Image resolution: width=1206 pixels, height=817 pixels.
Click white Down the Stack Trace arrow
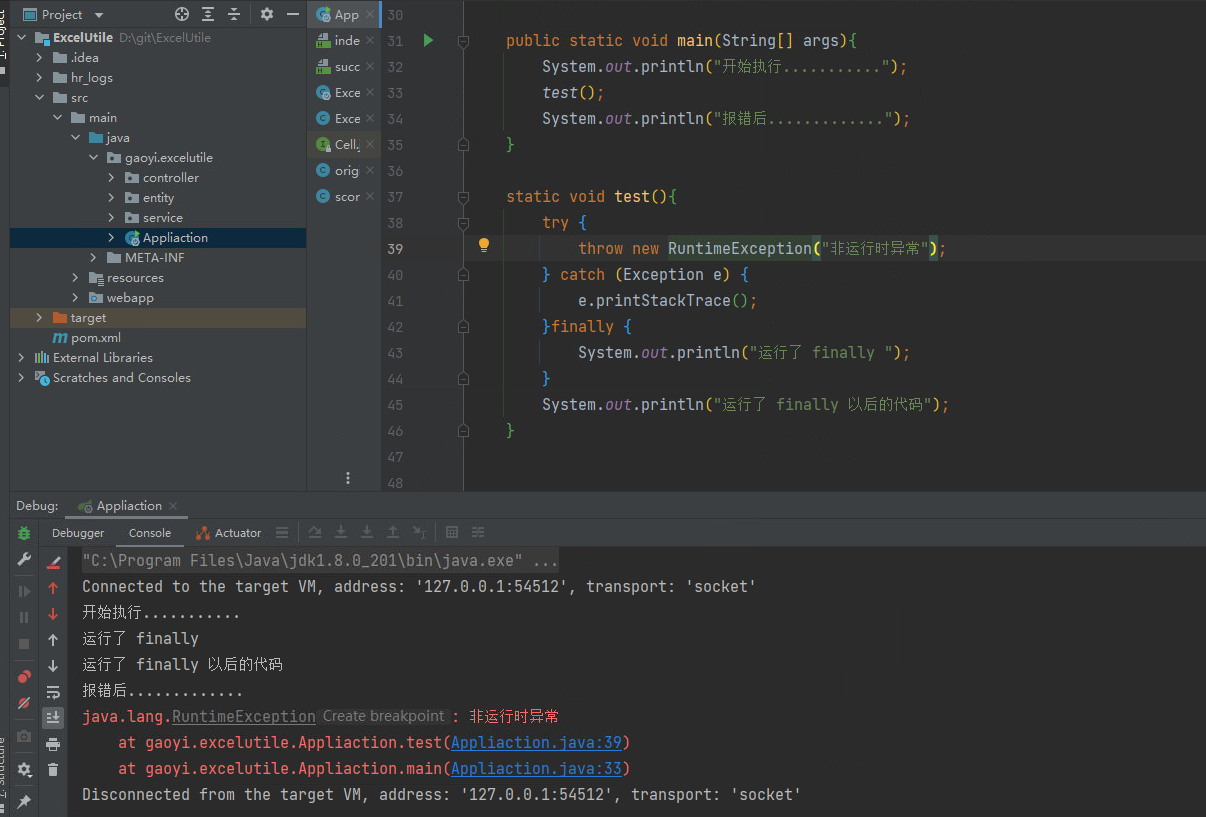click(53, 666)
